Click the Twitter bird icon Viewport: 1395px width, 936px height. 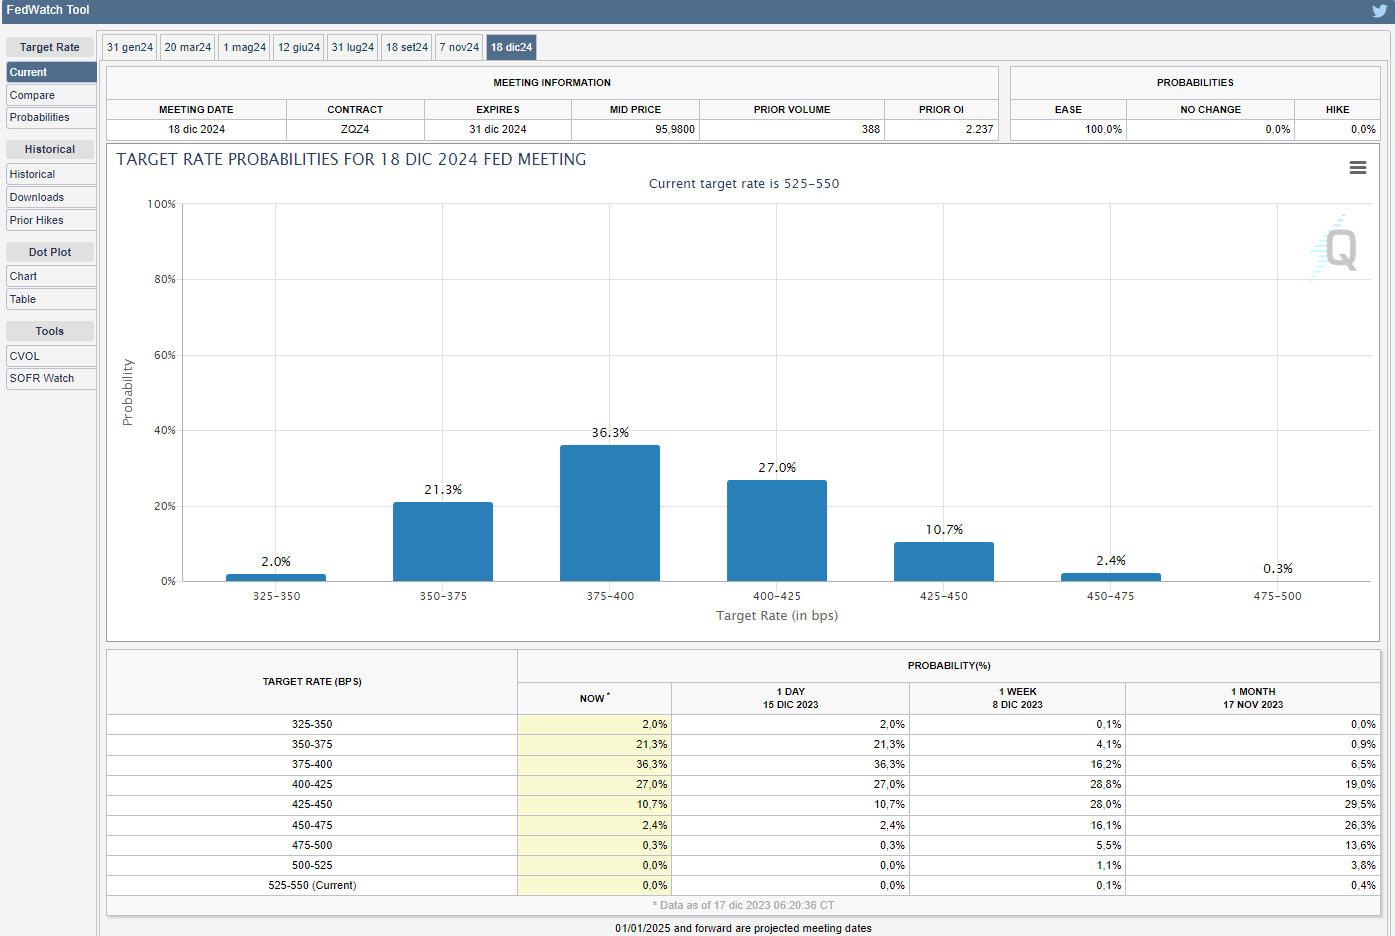click(x=1380, y=11)
